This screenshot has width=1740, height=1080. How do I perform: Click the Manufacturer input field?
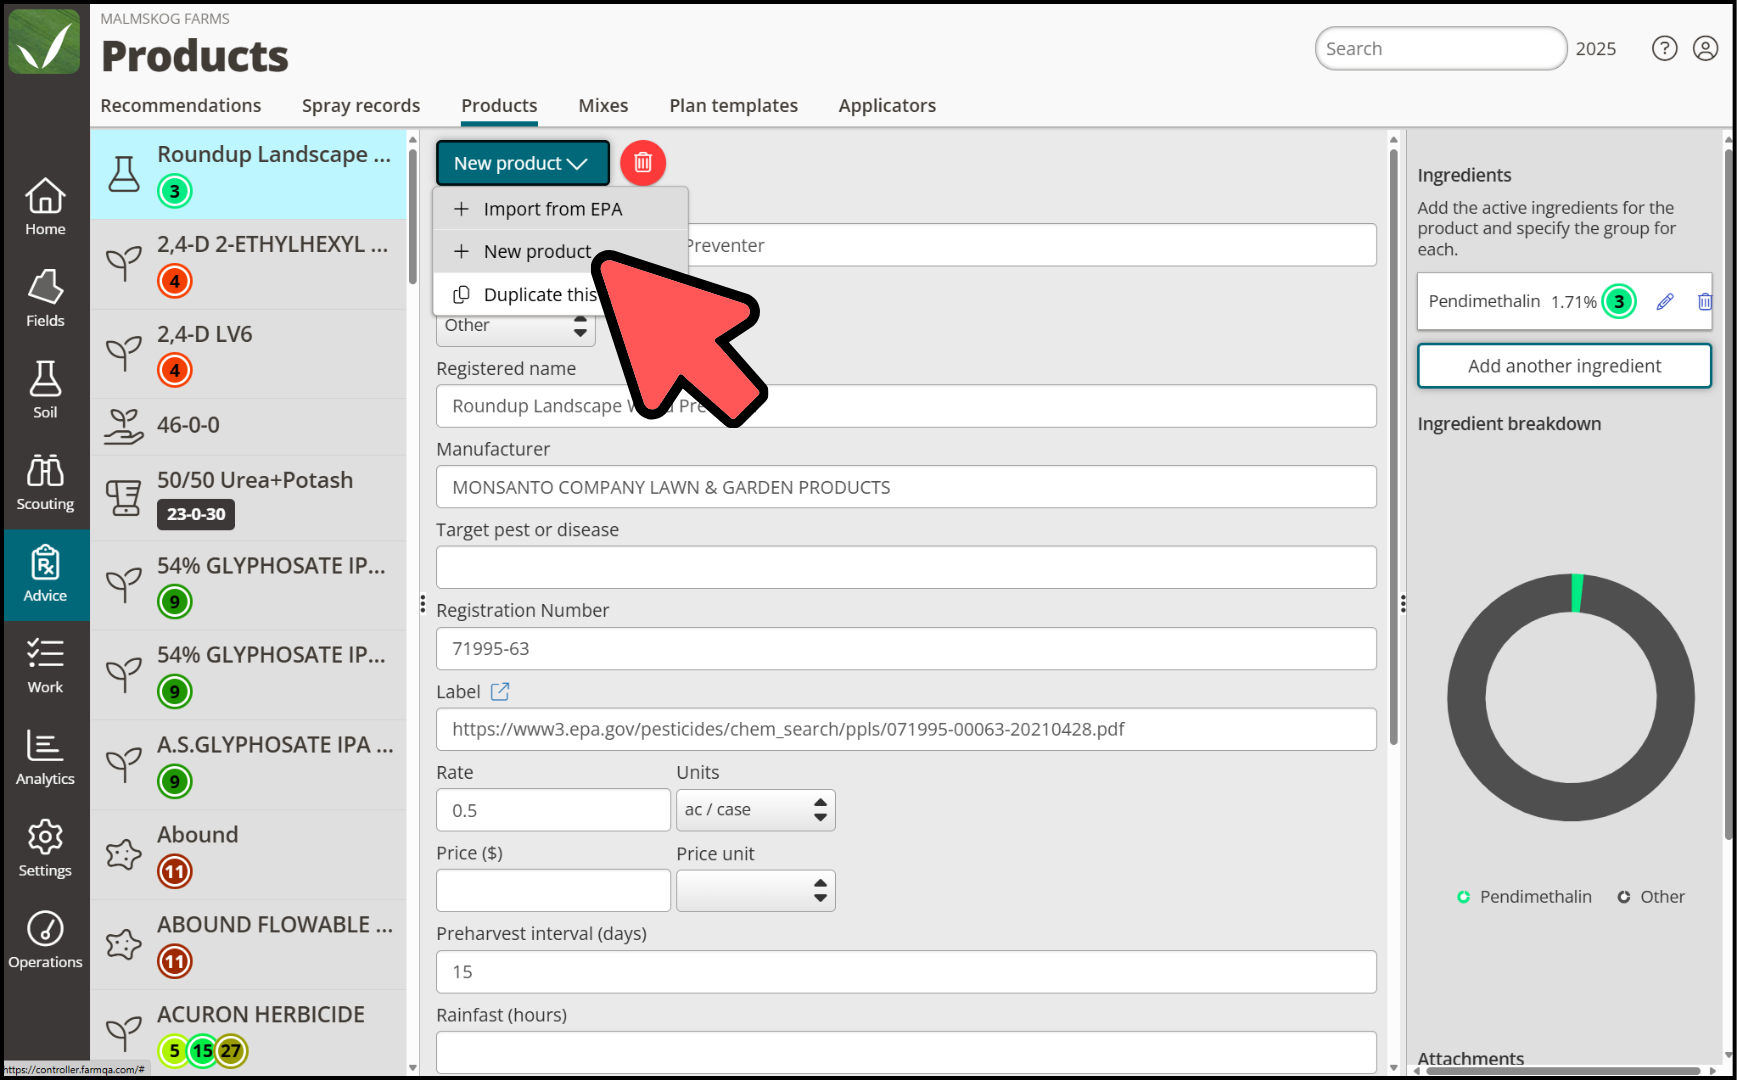click(x=906, y=487)
